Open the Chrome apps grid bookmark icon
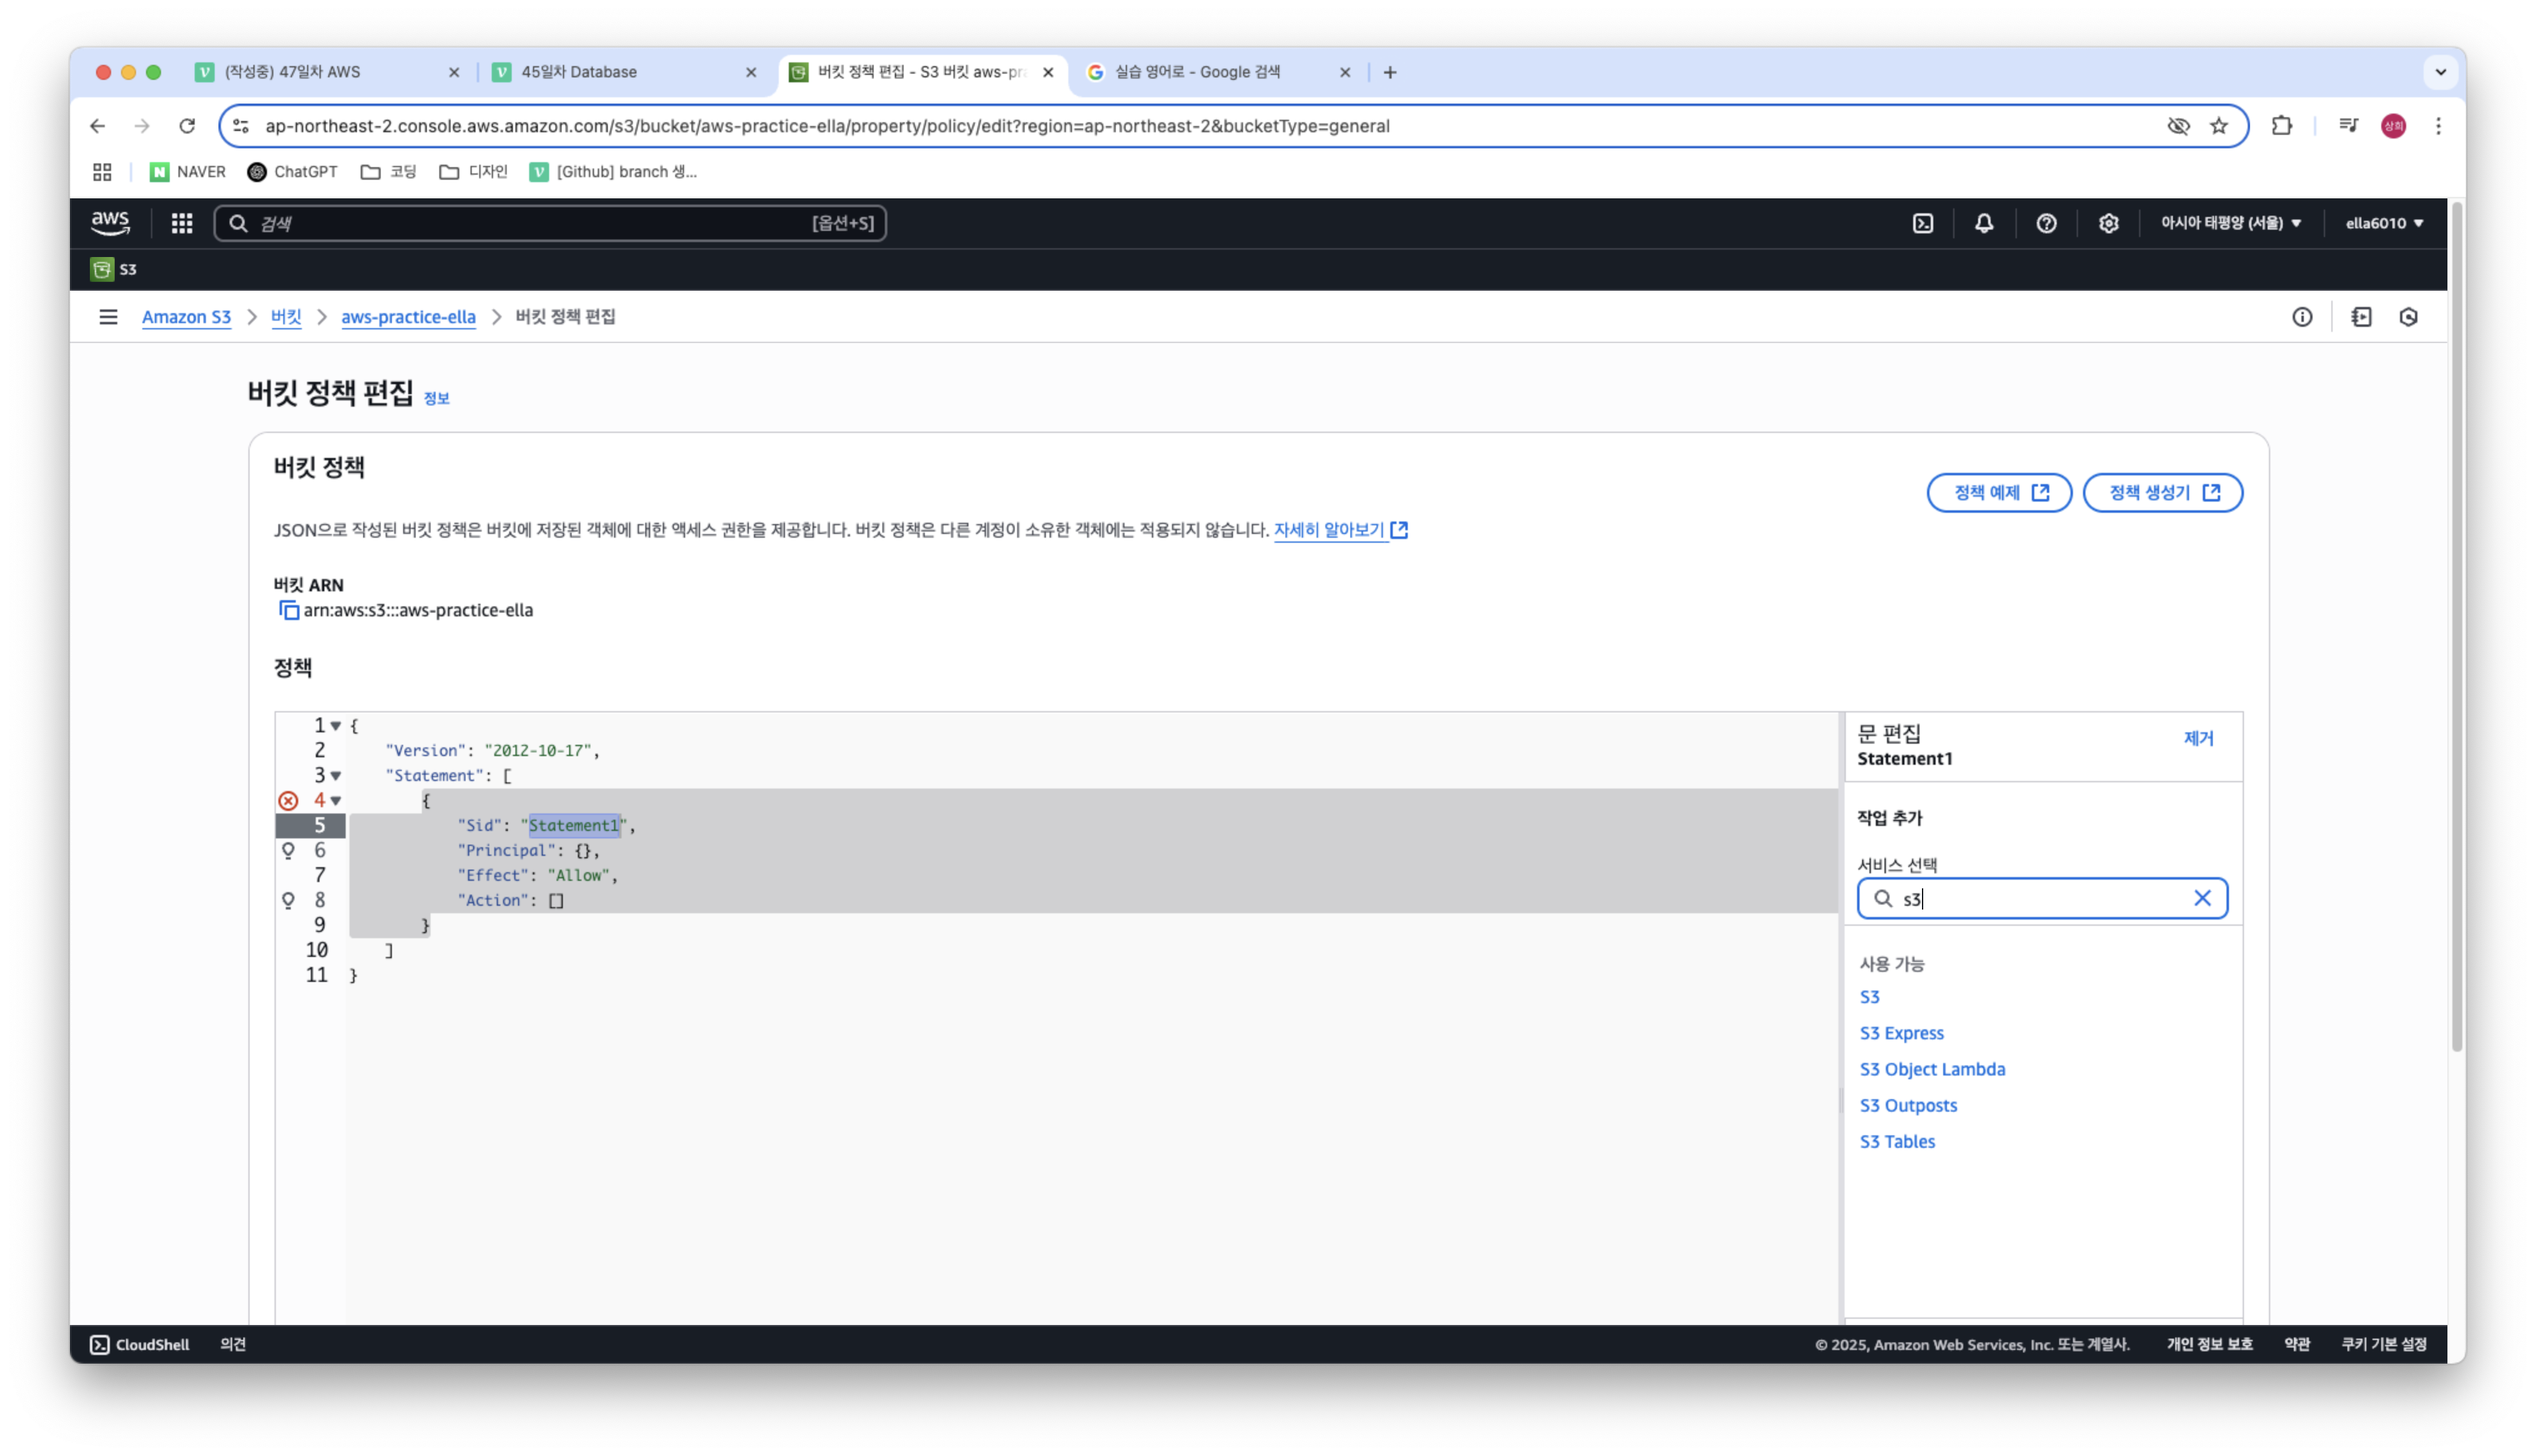The height and width of the screenshot is (1456, 2536). click(102, 172)
